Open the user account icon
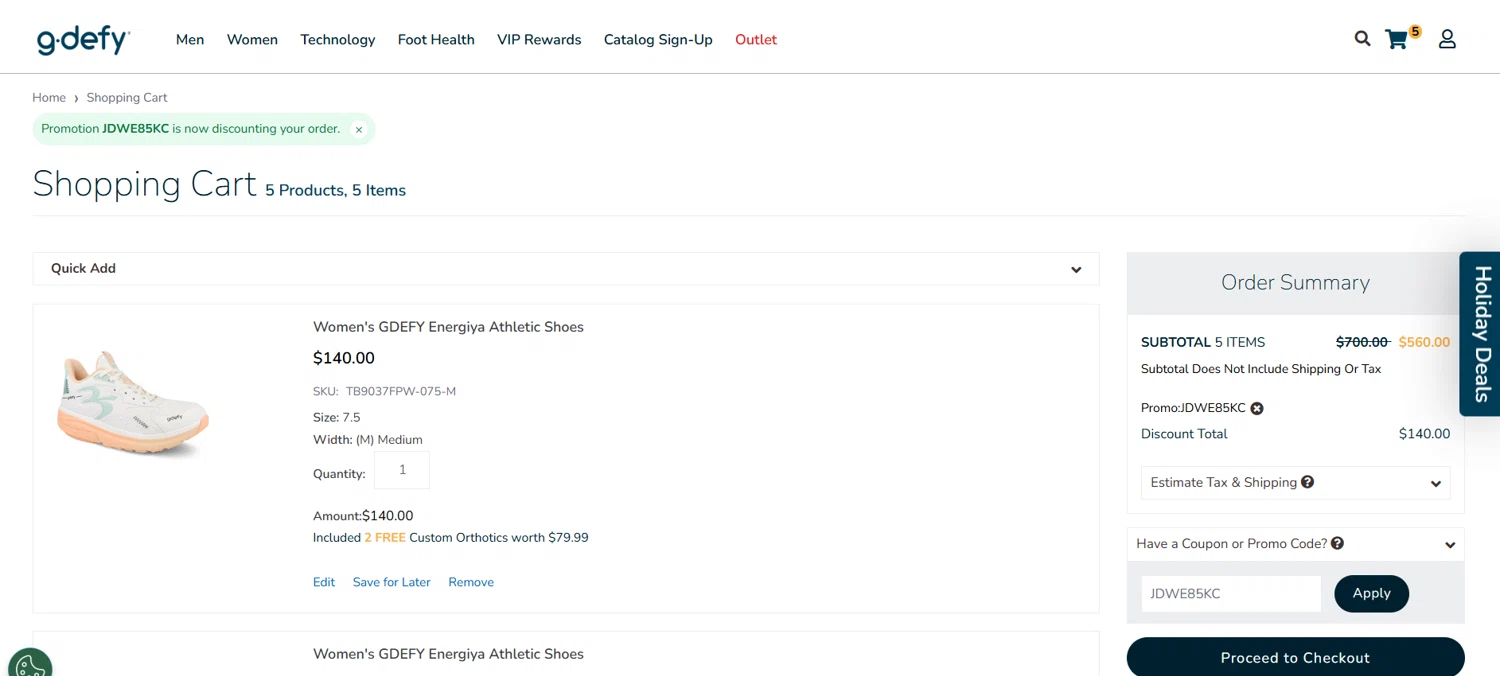The height and width of the screenshot is (676, 1500). (x=1447, y=39)
